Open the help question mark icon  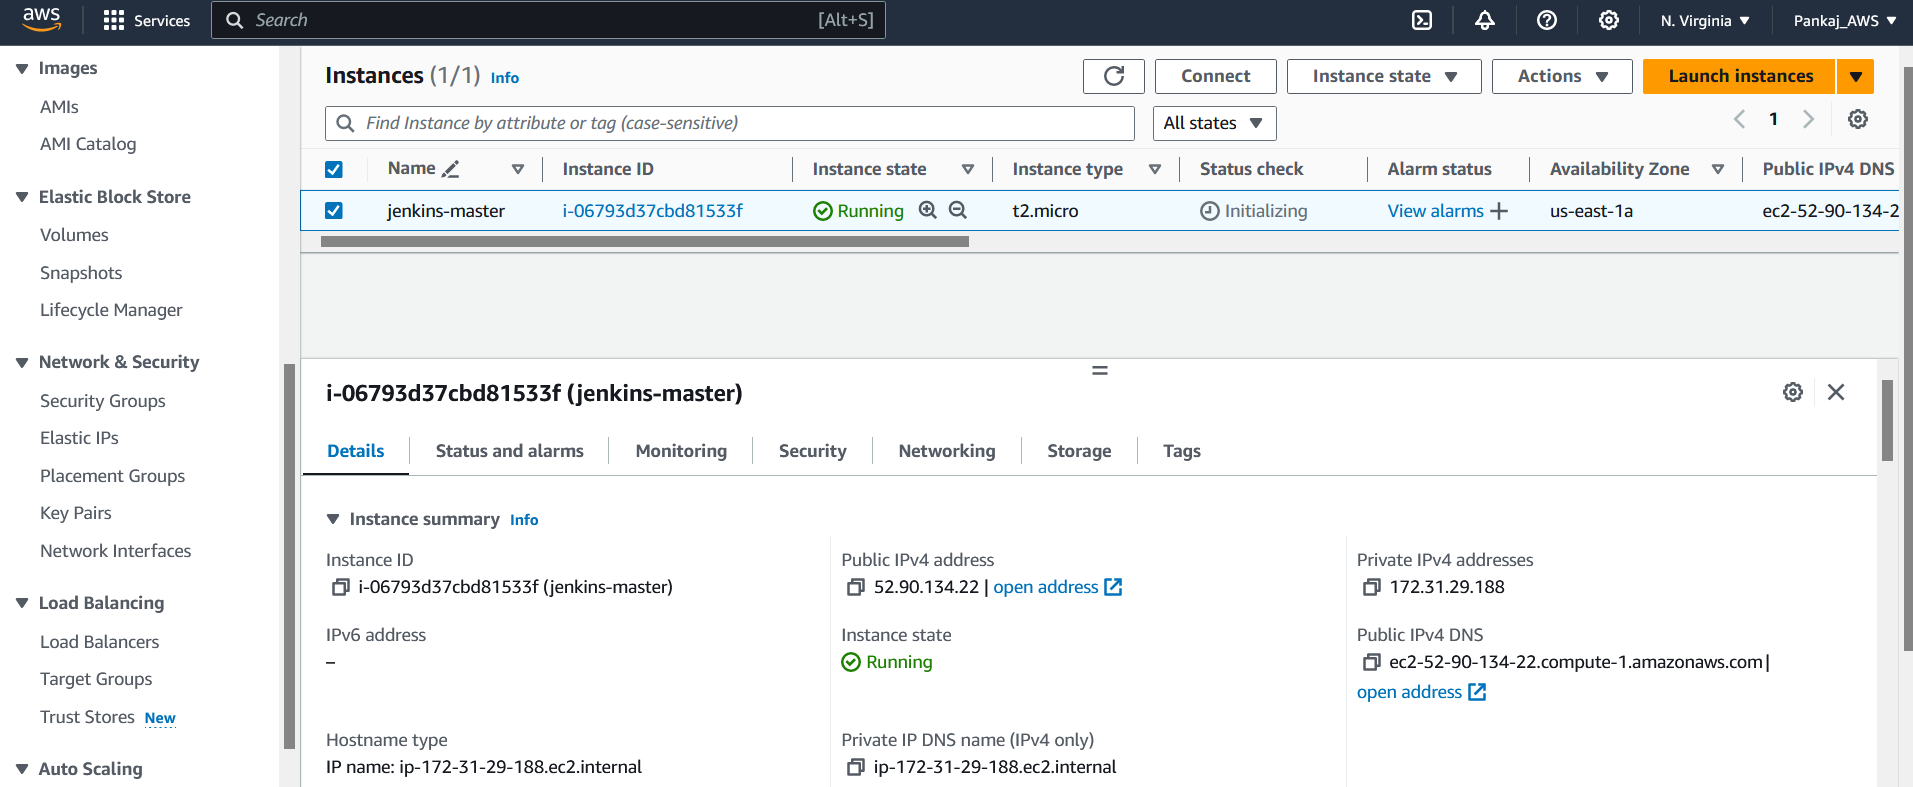(x=1547, y=20)
